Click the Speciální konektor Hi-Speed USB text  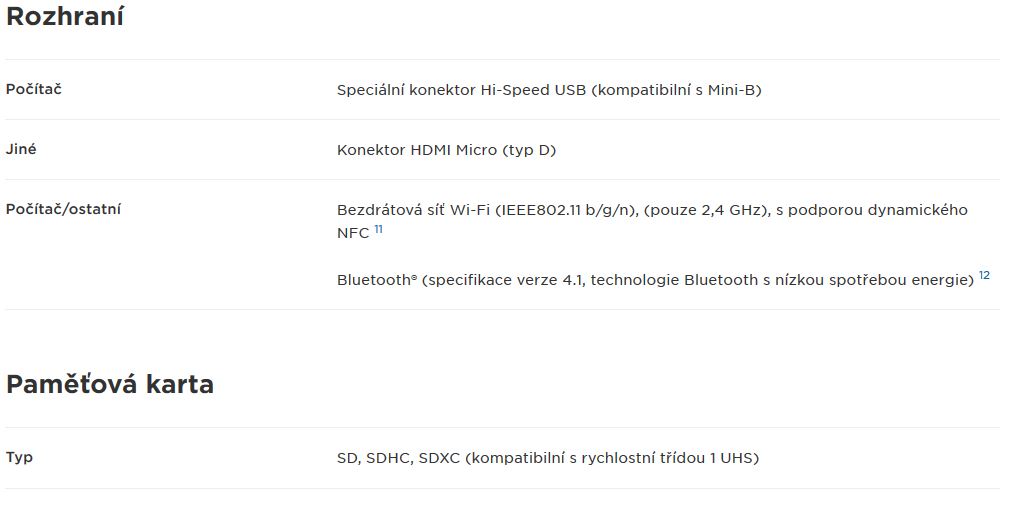tap(461, 90)
